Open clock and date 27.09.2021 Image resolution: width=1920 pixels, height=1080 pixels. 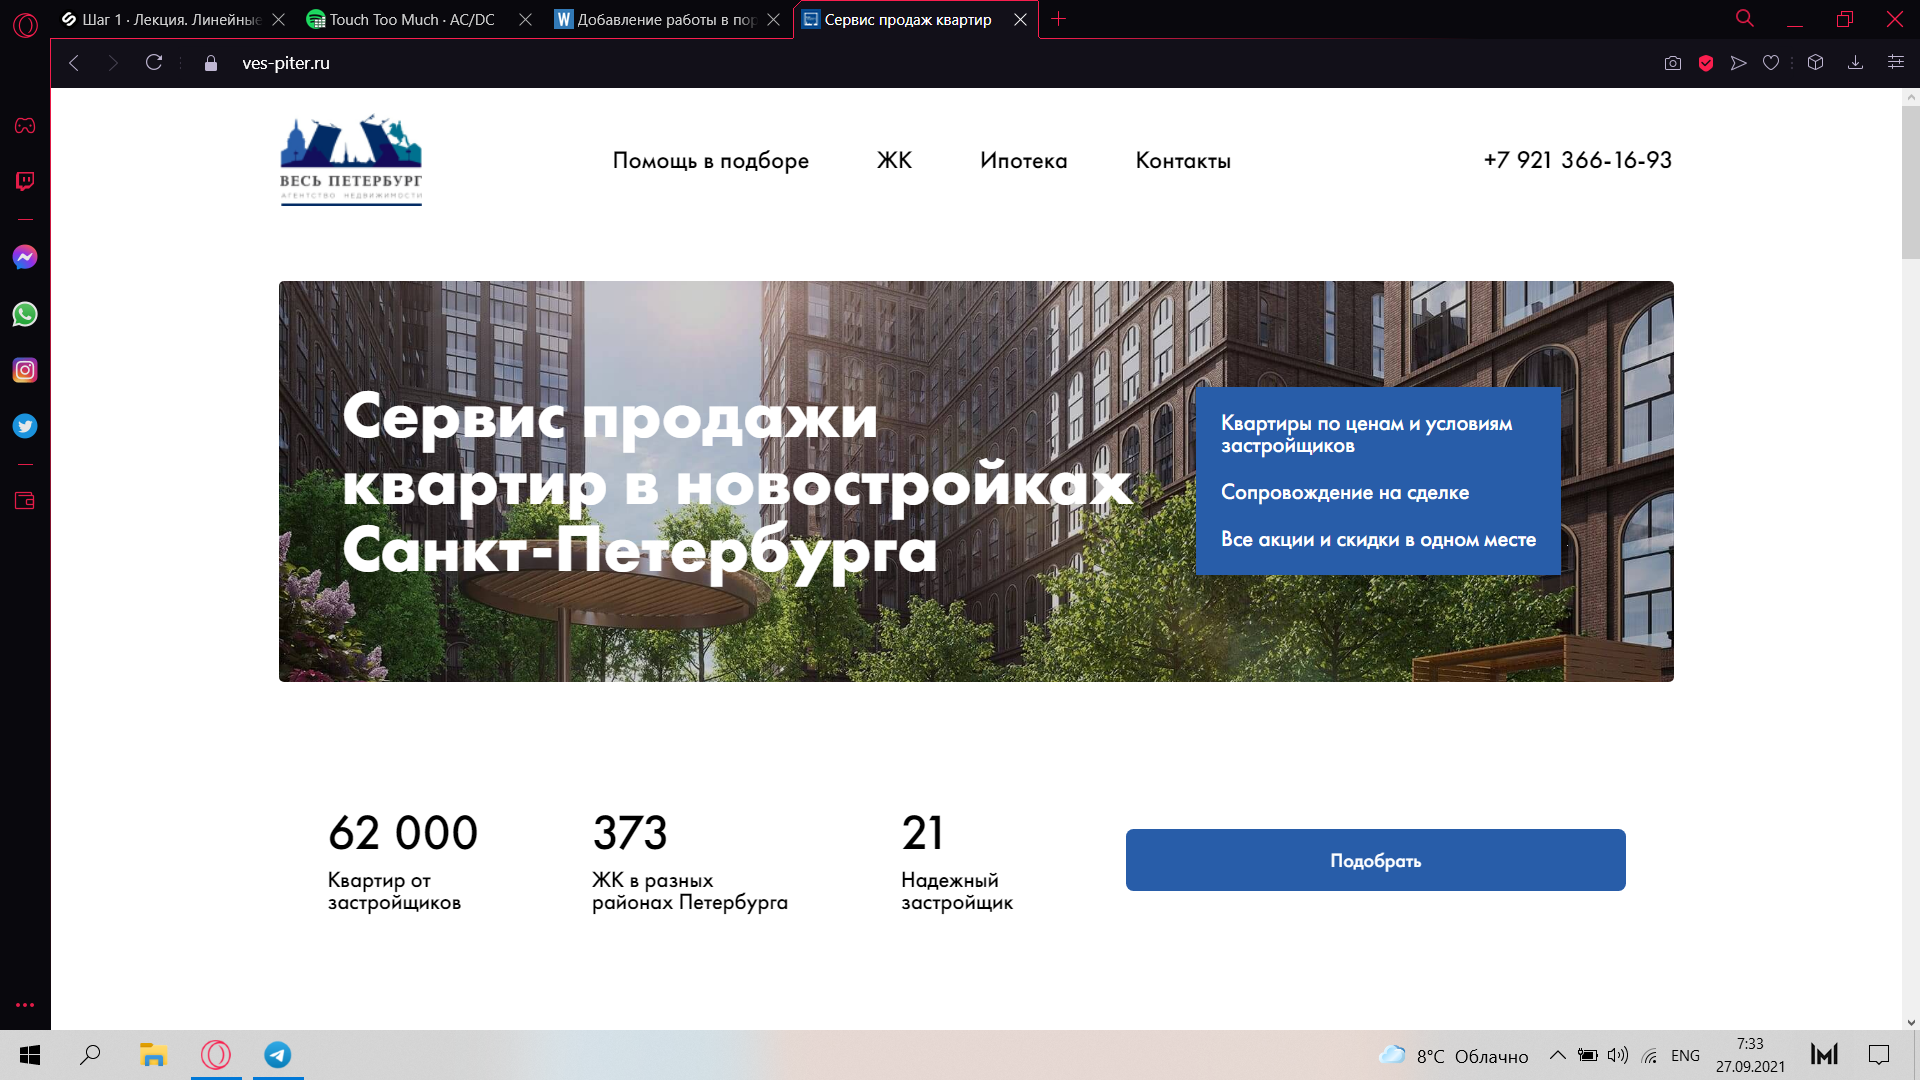point(1750,1055)
